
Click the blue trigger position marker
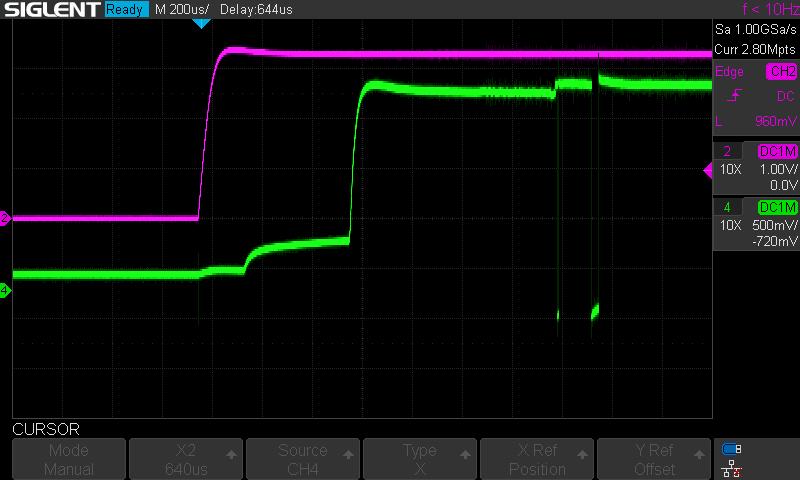click(x=201, y=23)
